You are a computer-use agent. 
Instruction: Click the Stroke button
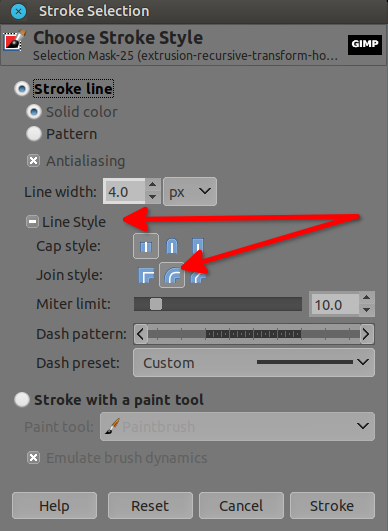(x=332, y=506)
